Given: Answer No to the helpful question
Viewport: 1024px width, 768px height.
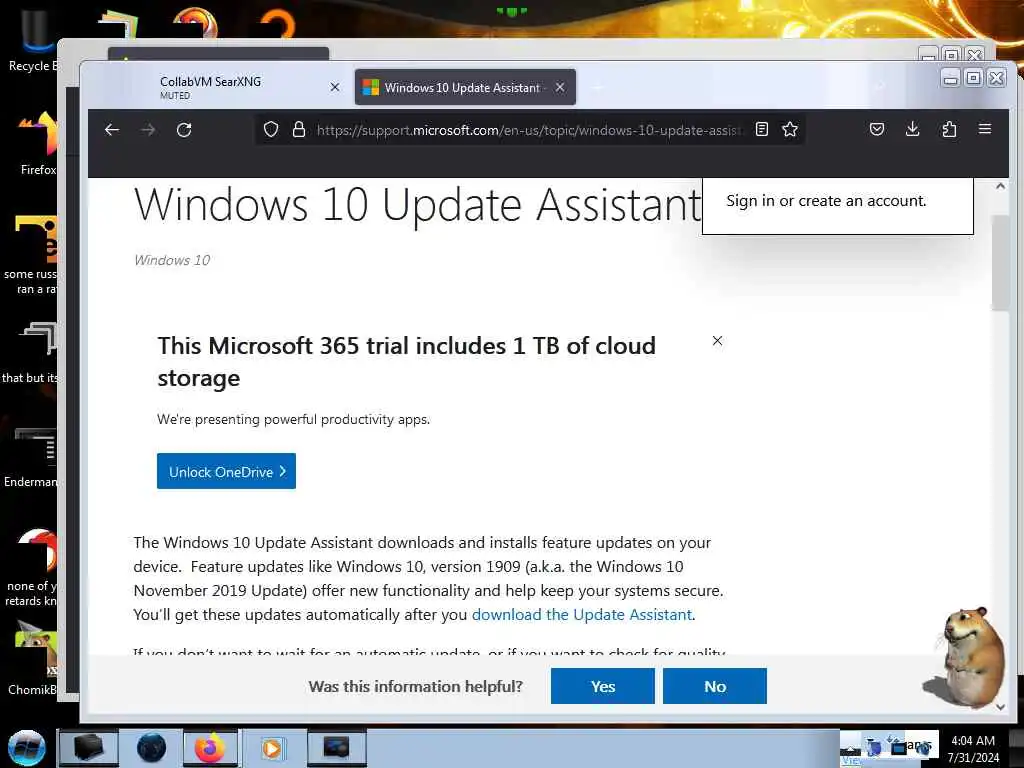Looking at the screenshot, I should 714,686.
